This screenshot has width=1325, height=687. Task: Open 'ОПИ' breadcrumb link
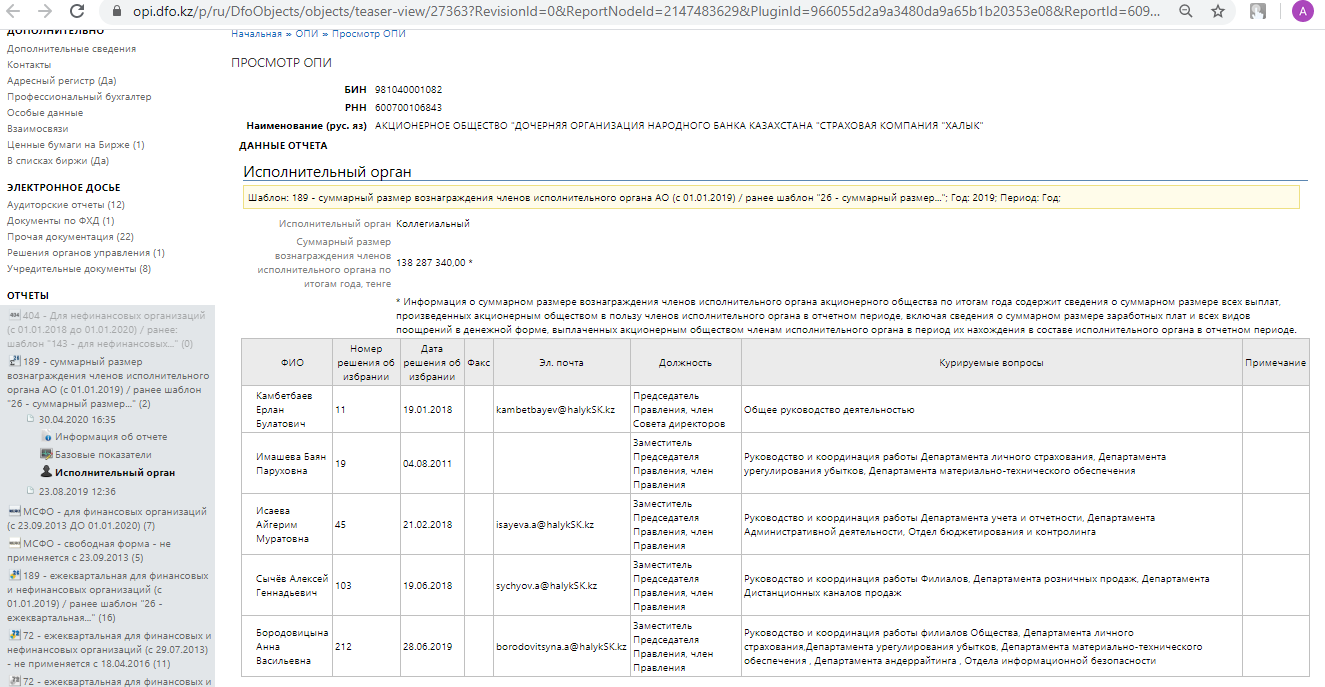click(307, 34)
